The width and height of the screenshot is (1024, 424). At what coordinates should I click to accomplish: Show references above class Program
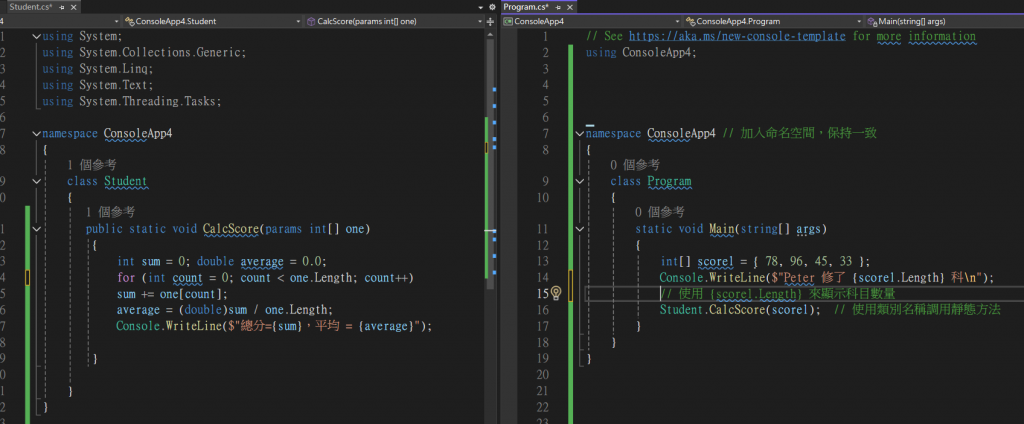(x=635, y=165)
